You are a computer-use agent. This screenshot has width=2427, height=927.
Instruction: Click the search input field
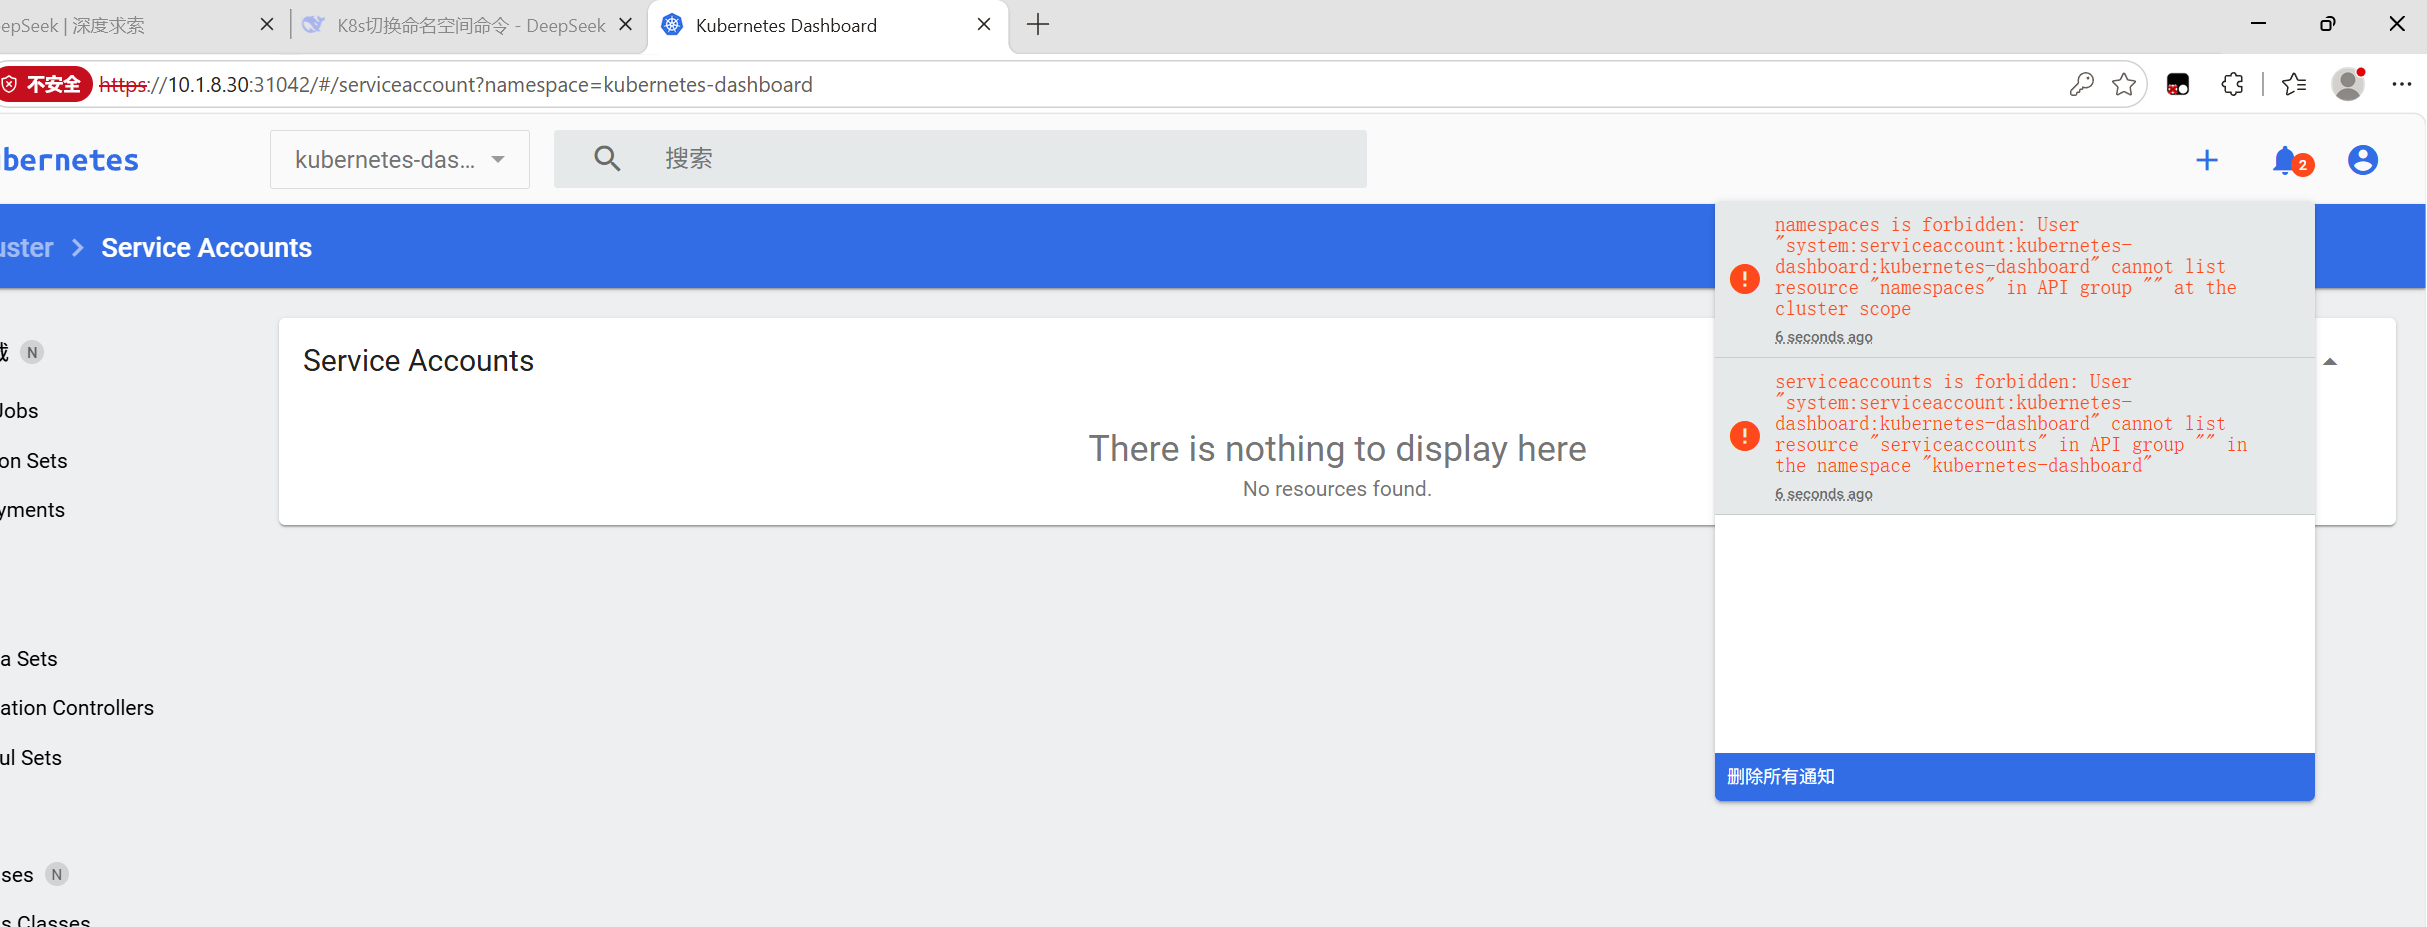(960, 159)
